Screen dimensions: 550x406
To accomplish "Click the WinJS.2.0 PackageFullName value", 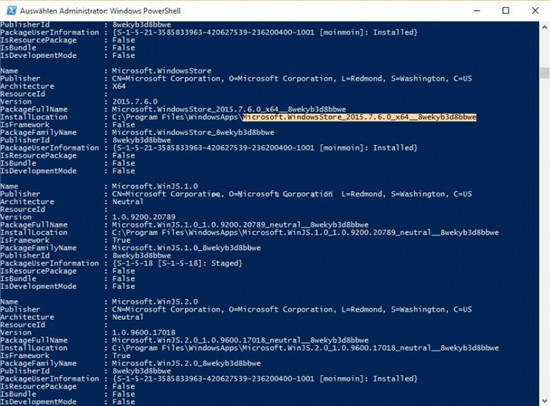I will (240, 340).
